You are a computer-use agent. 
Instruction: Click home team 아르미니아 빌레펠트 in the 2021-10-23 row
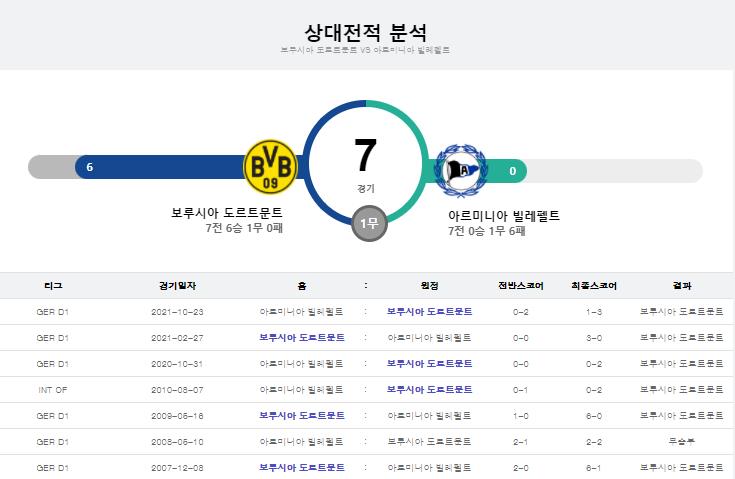302,312
